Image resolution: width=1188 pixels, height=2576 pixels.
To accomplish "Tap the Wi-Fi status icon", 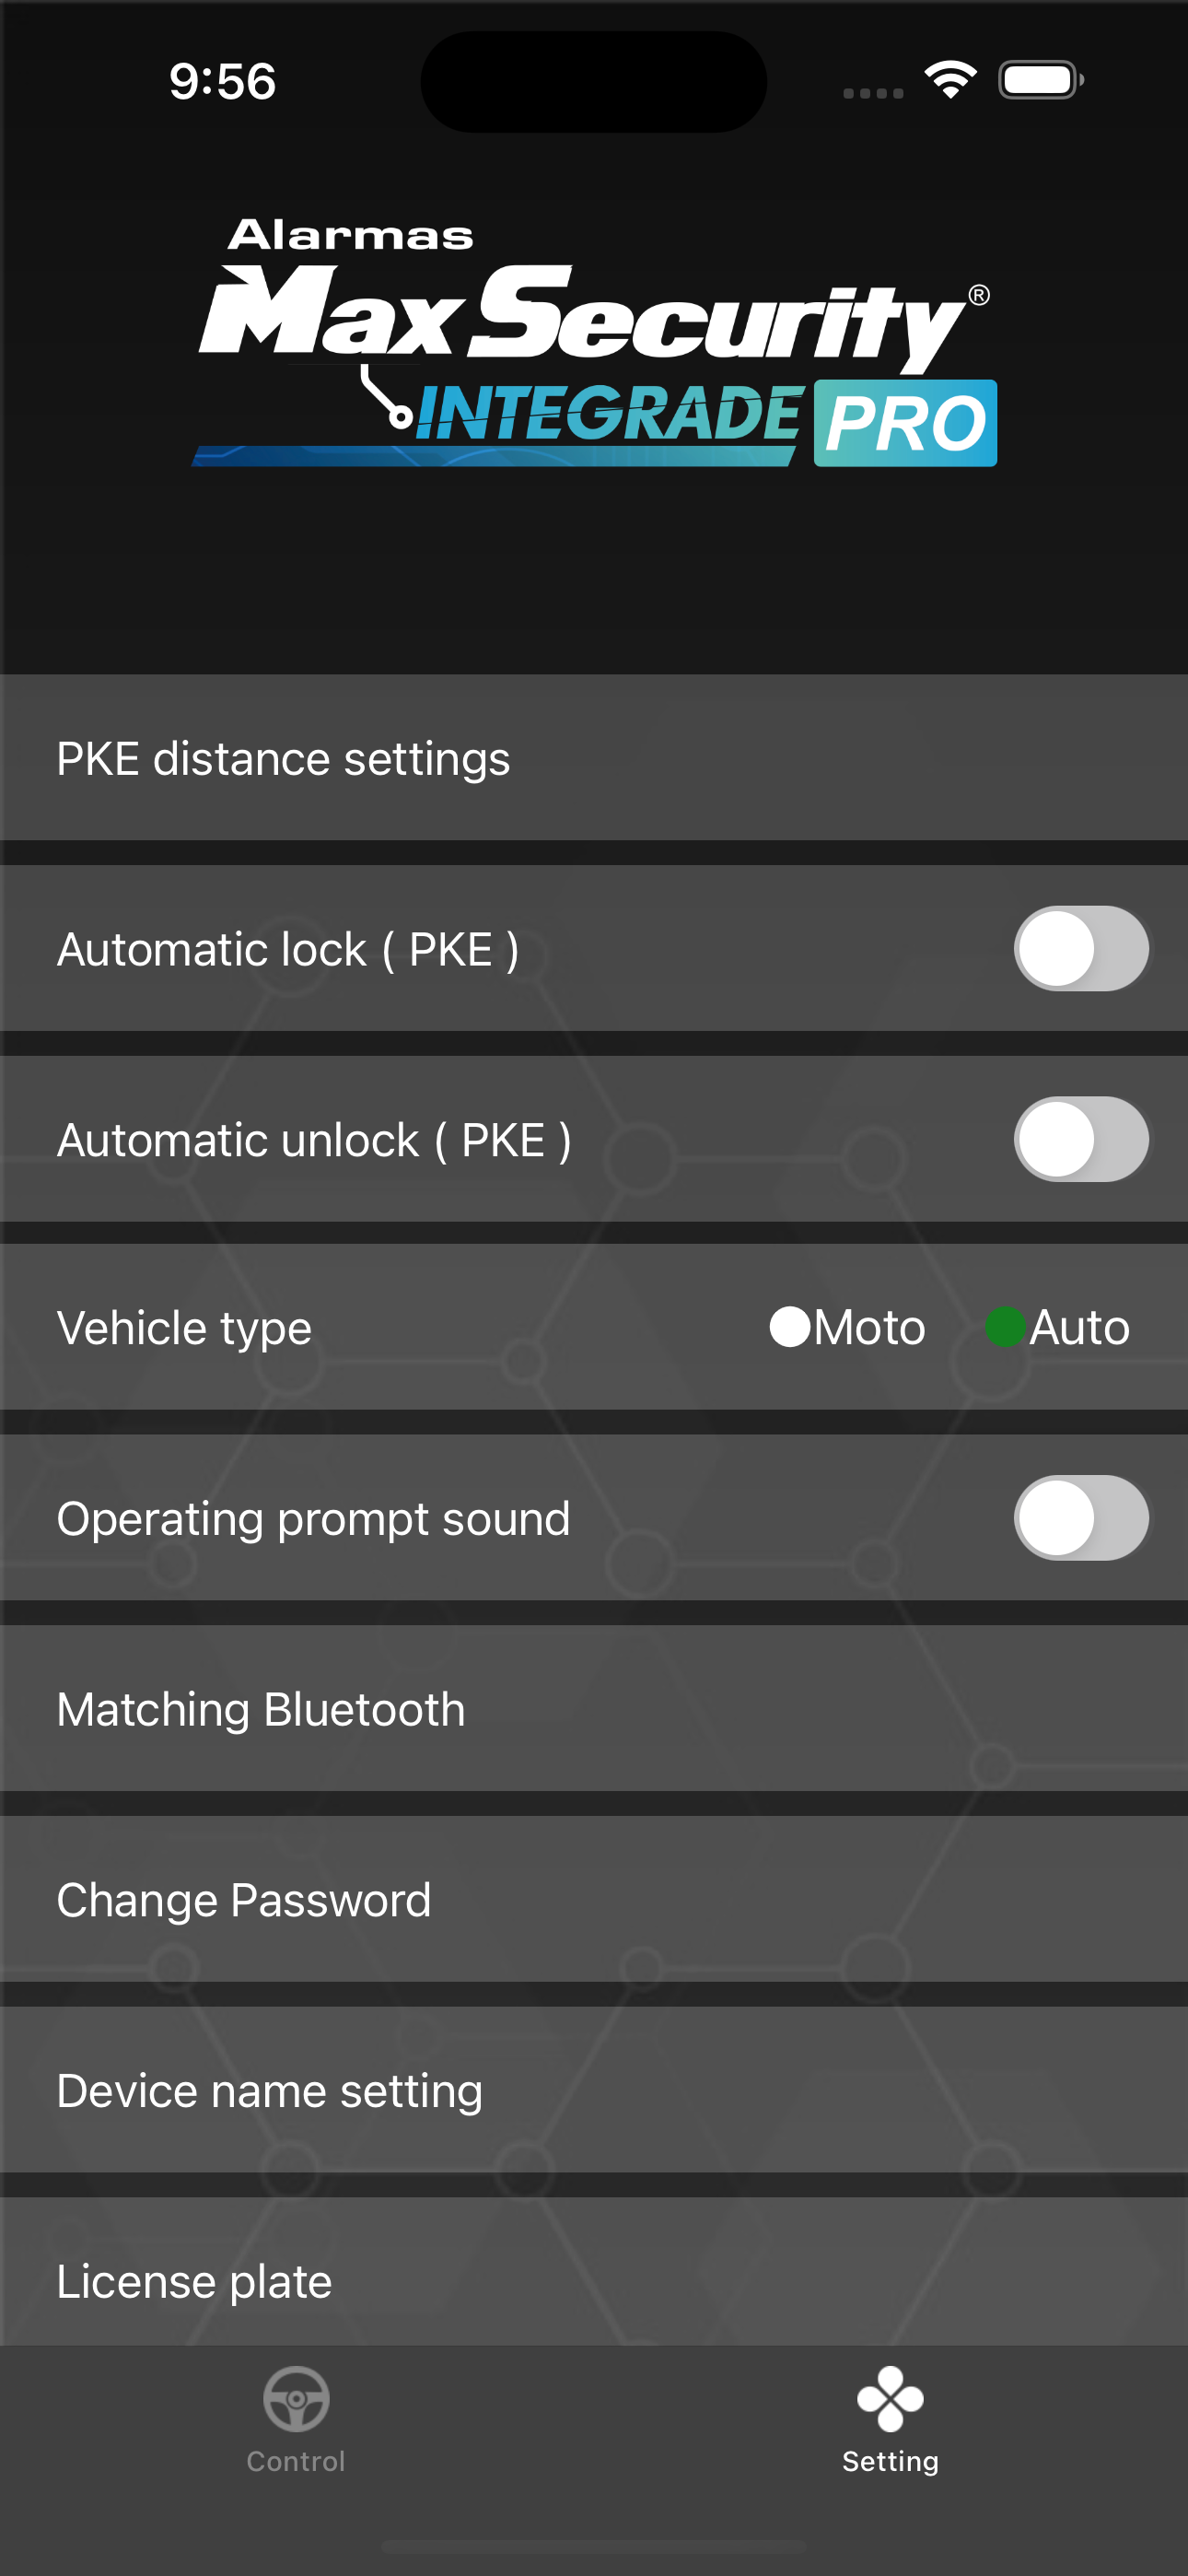I will tap(950, 80).
